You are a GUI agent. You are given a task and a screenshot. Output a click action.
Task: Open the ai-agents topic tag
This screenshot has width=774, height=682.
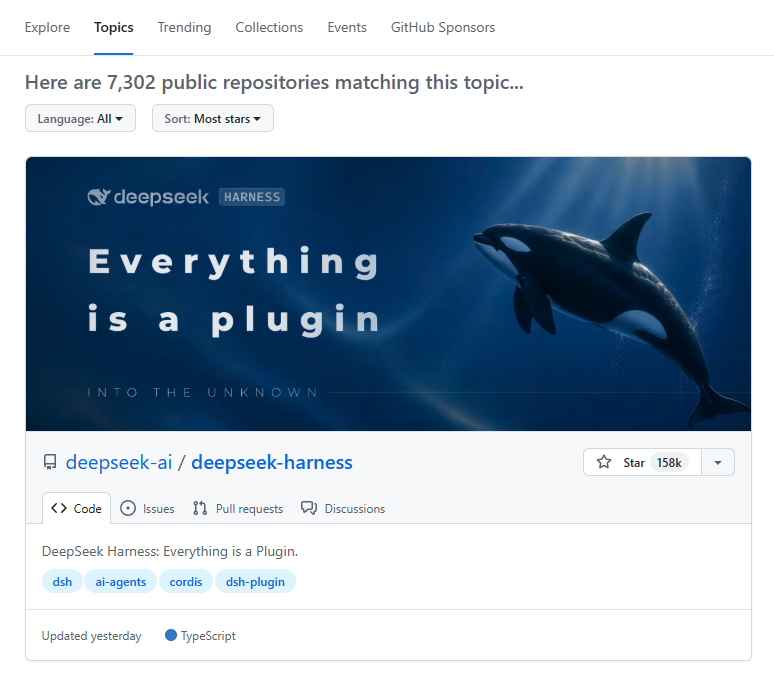(120, 581)
